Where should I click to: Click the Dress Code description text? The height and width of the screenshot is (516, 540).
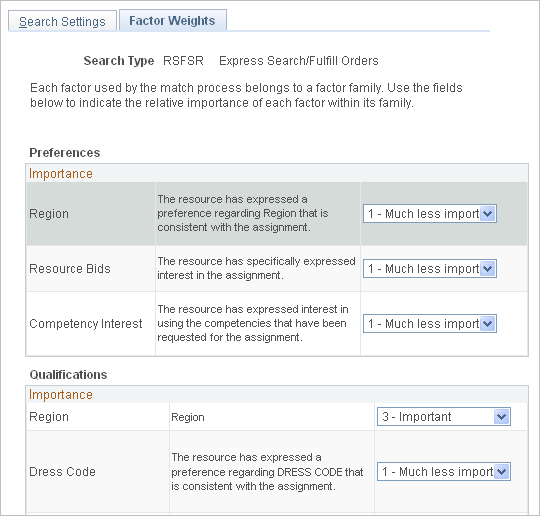click(x=267, y=472)
